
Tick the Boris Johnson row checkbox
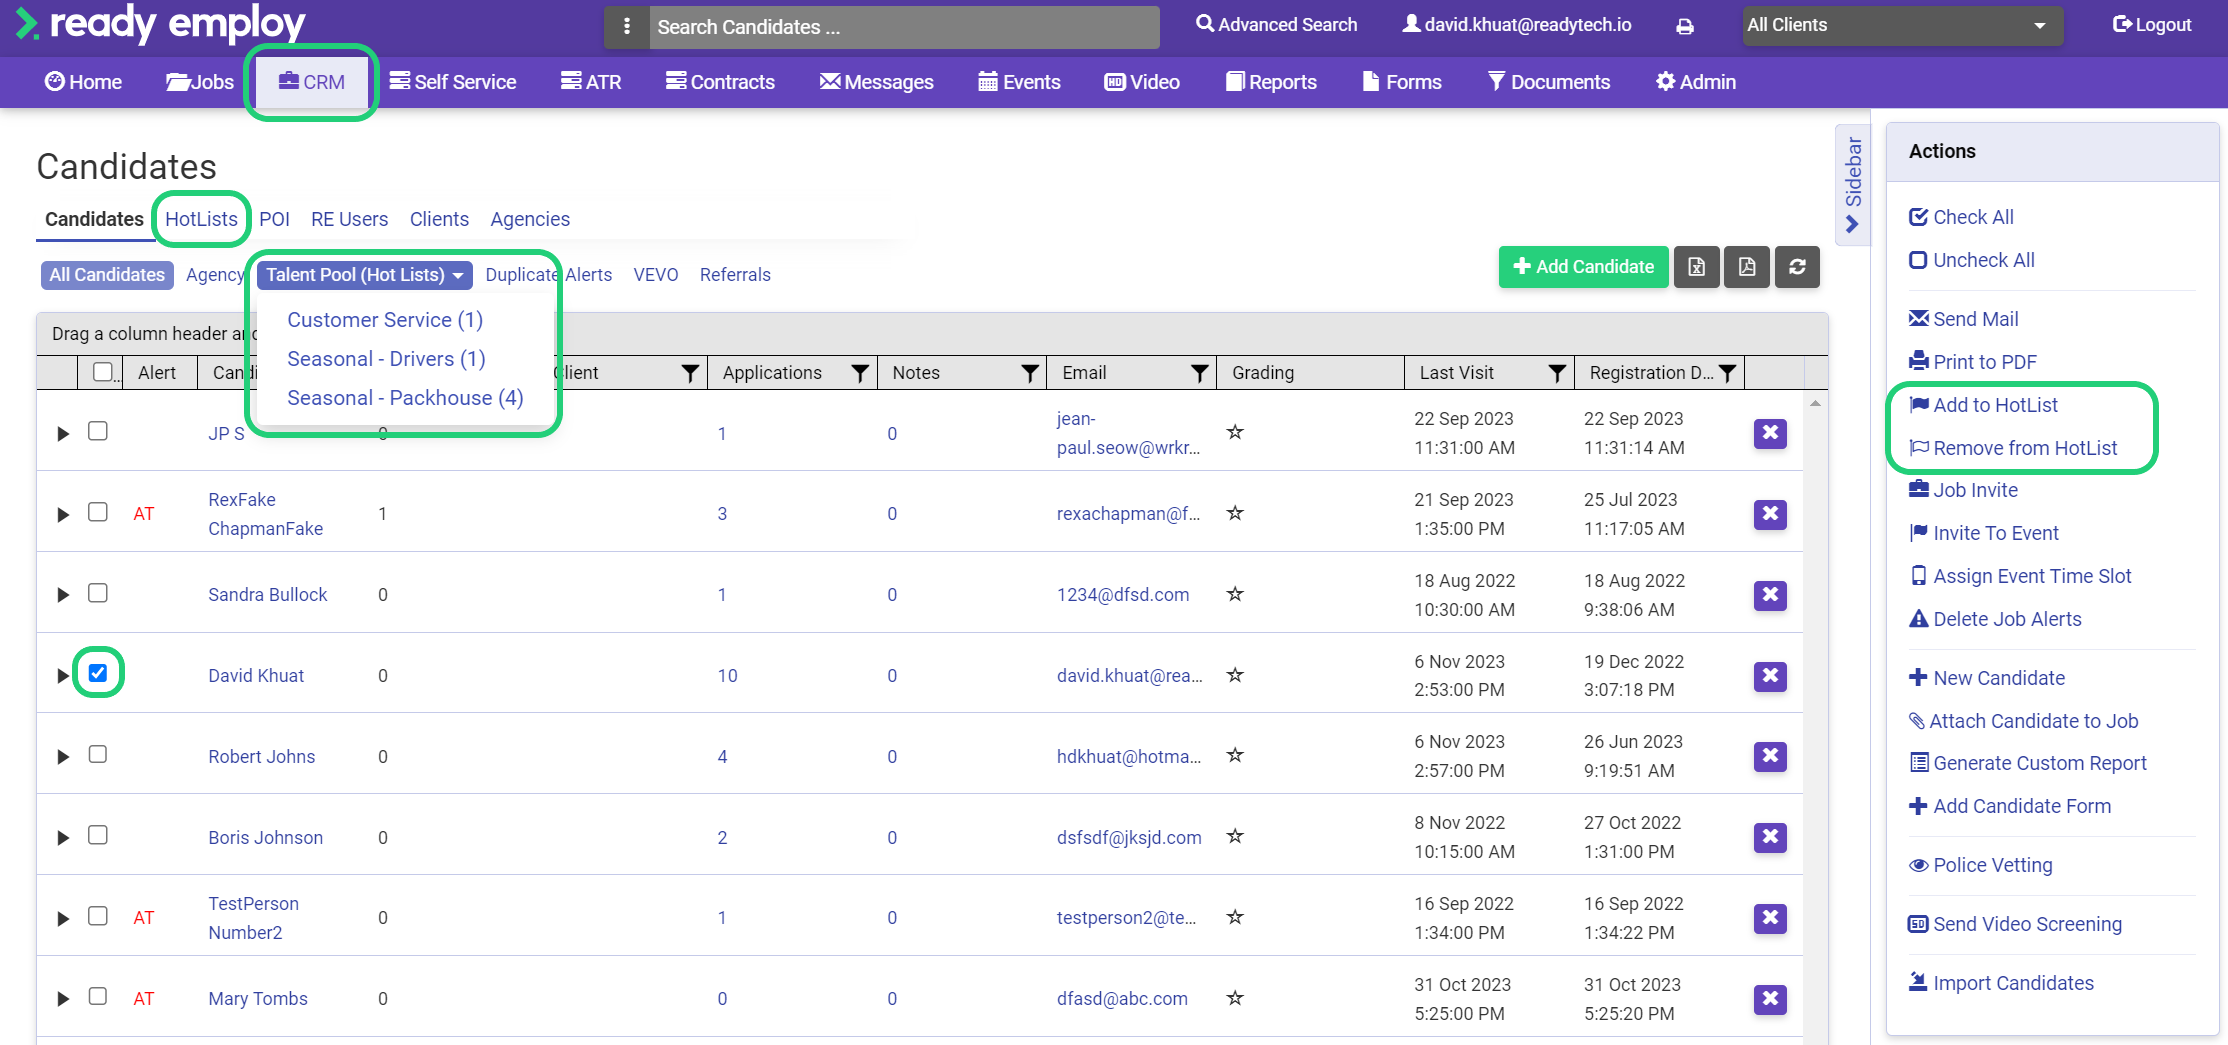tap(98, 835)
